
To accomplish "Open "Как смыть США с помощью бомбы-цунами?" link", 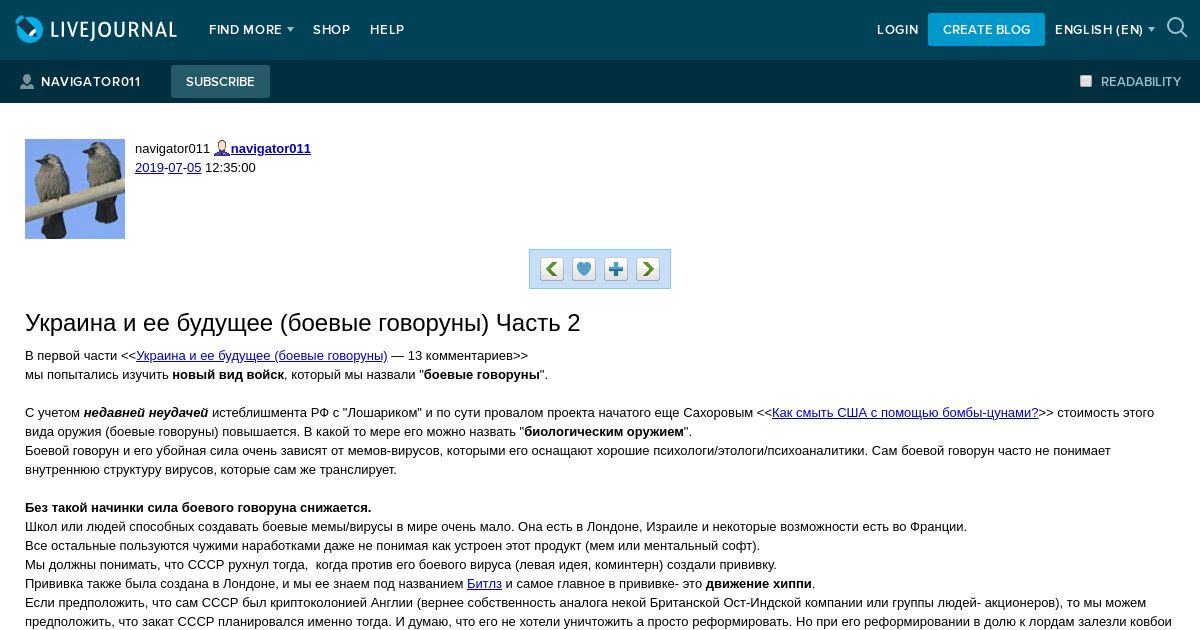I will pyautogui.click(x=905, y=412).
